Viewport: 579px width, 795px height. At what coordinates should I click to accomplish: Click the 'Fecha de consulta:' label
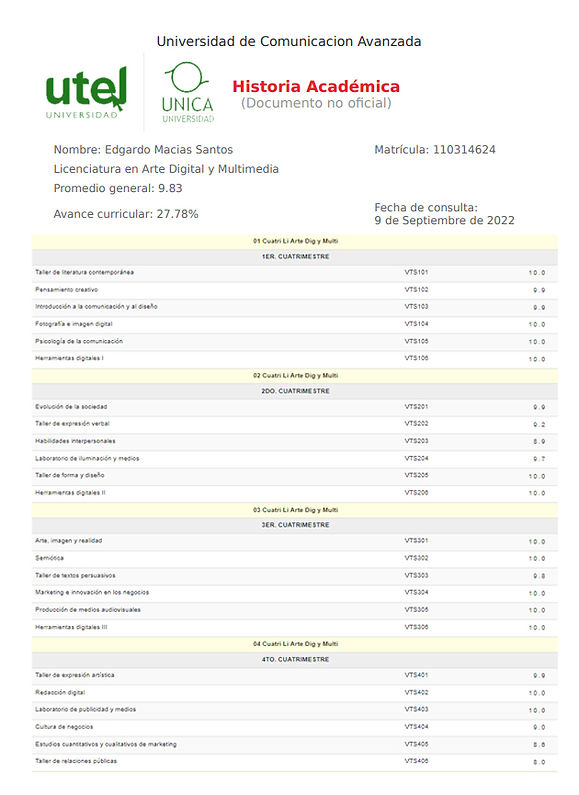pos(426,207)
